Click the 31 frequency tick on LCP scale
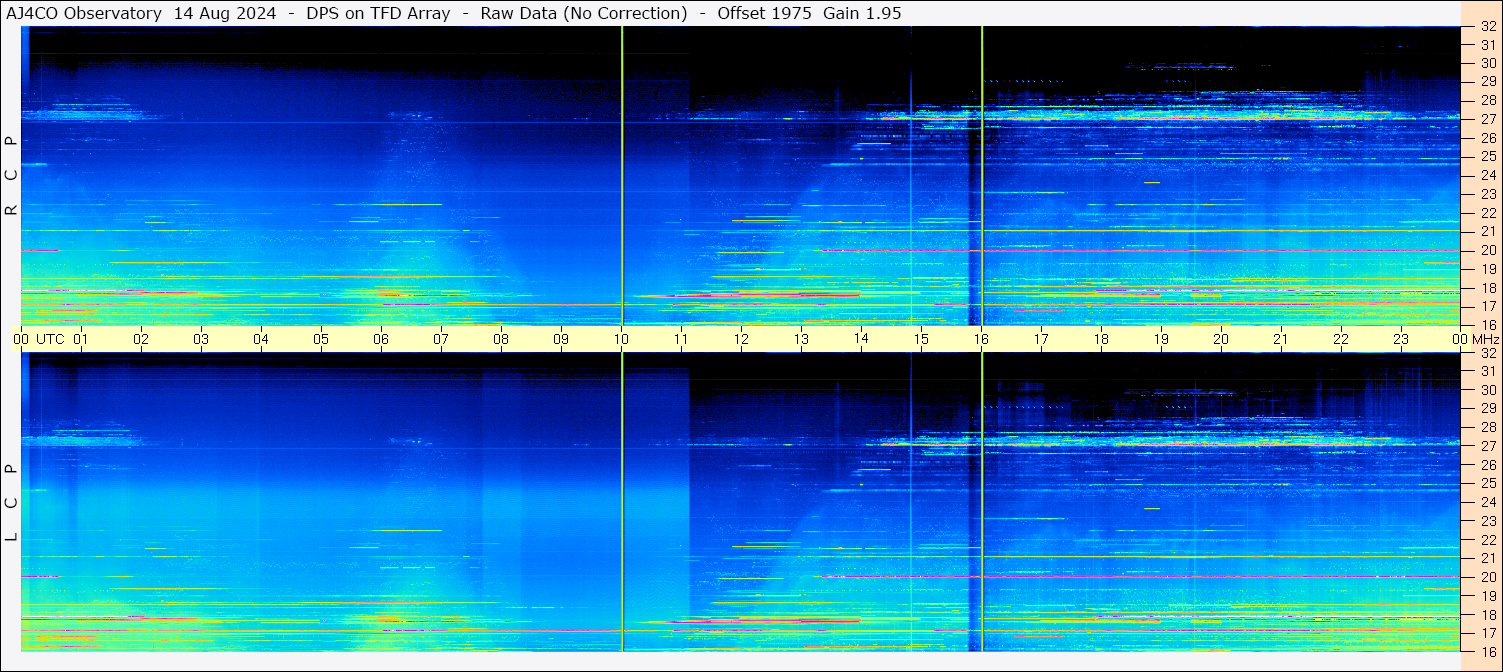The image size is (1503, 672). pyautogui.click(x=1488, y=371)
